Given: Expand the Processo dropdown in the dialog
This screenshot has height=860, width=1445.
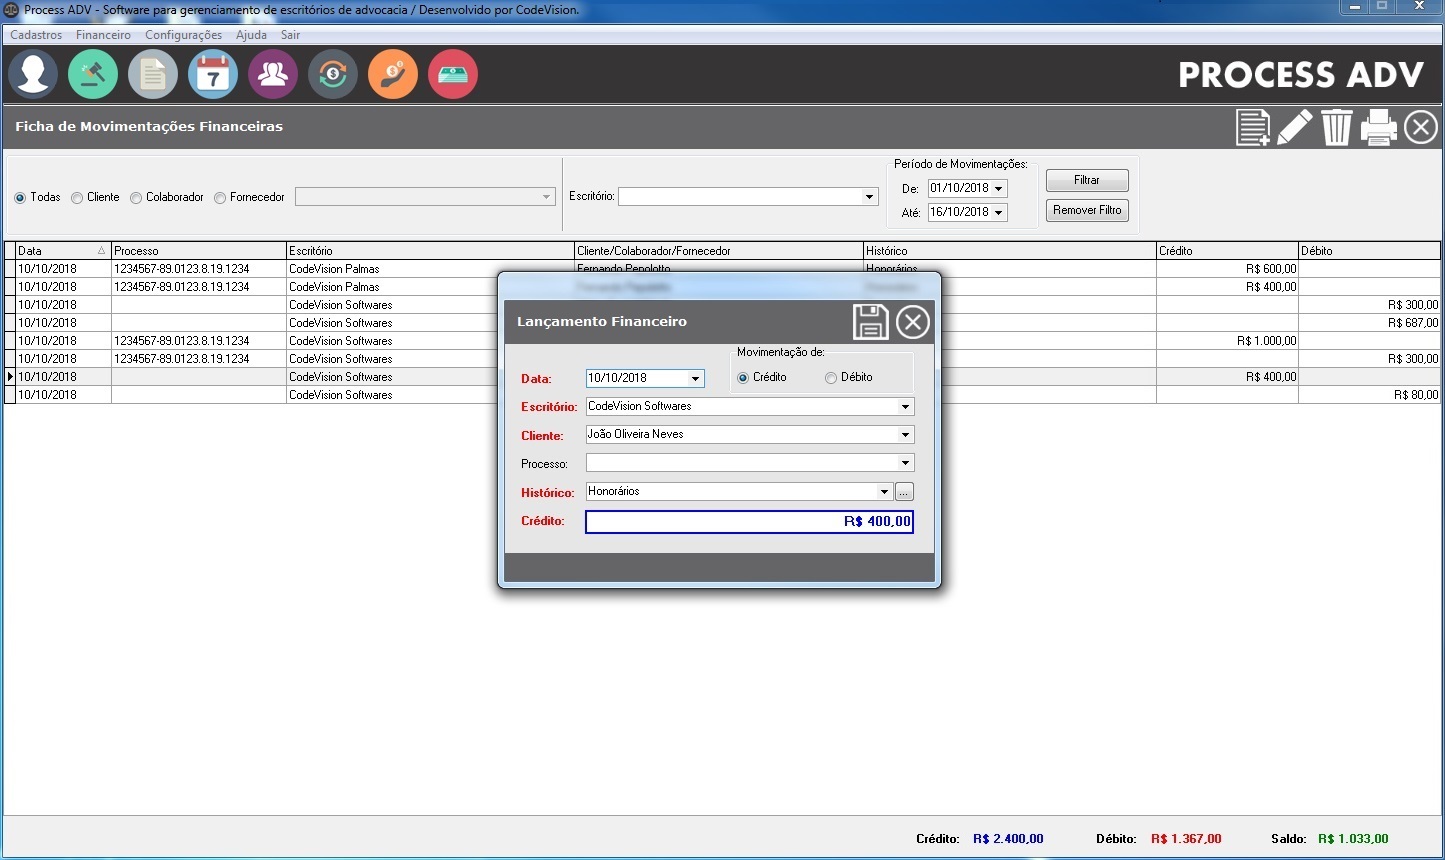Looking at the screenshot, I should [x=905, y=463].
